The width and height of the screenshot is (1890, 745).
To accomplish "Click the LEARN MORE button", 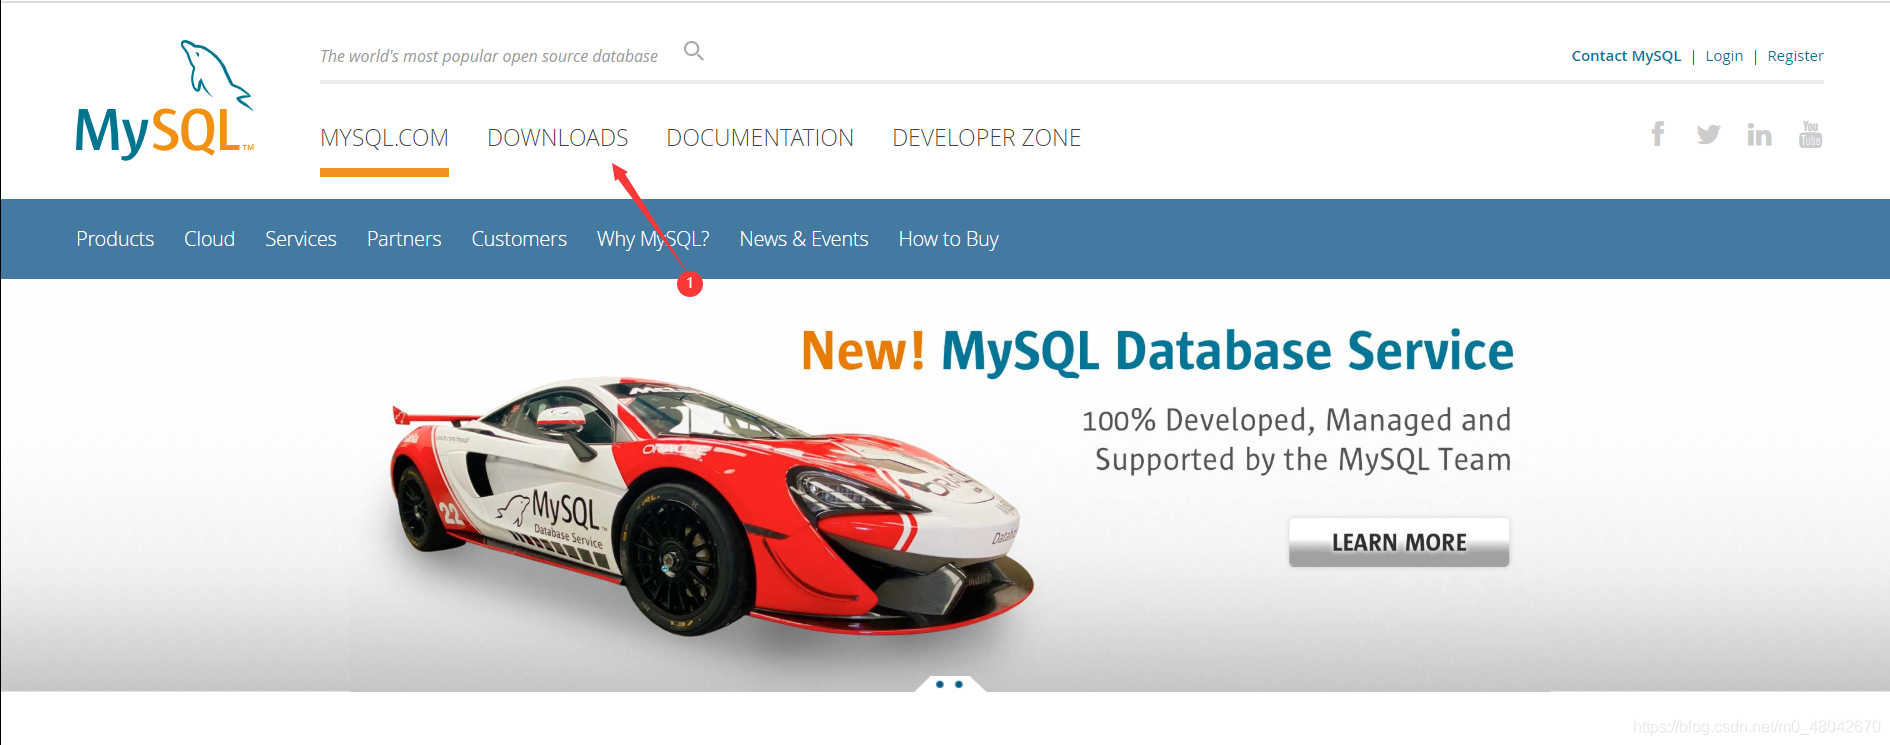I will click(1399, 542).
